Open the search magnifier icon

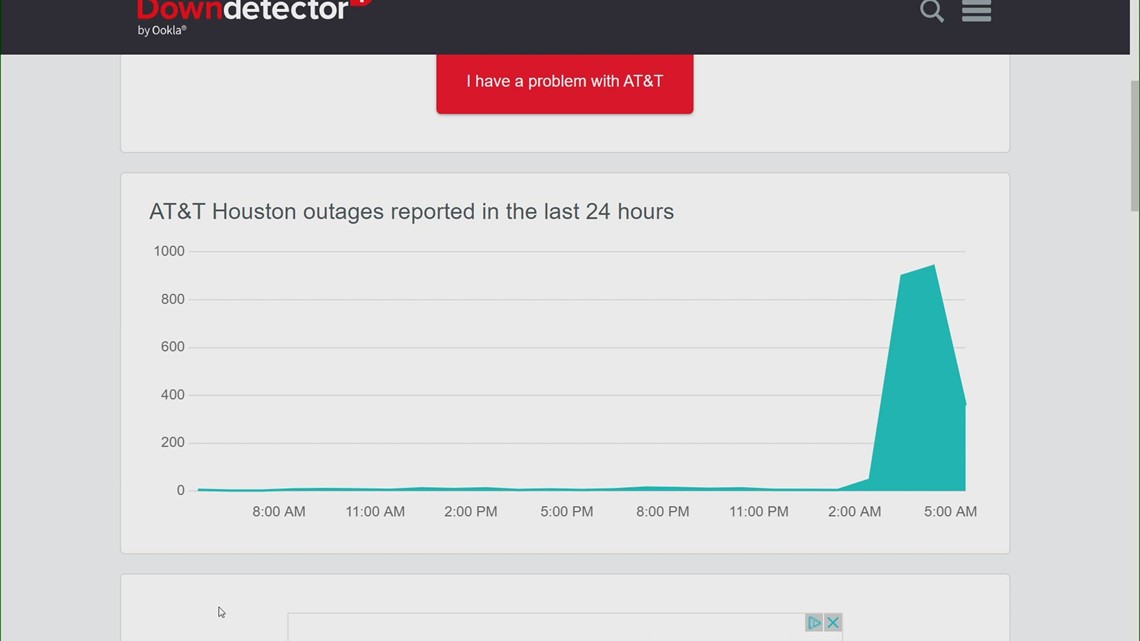tap(931, 11)
